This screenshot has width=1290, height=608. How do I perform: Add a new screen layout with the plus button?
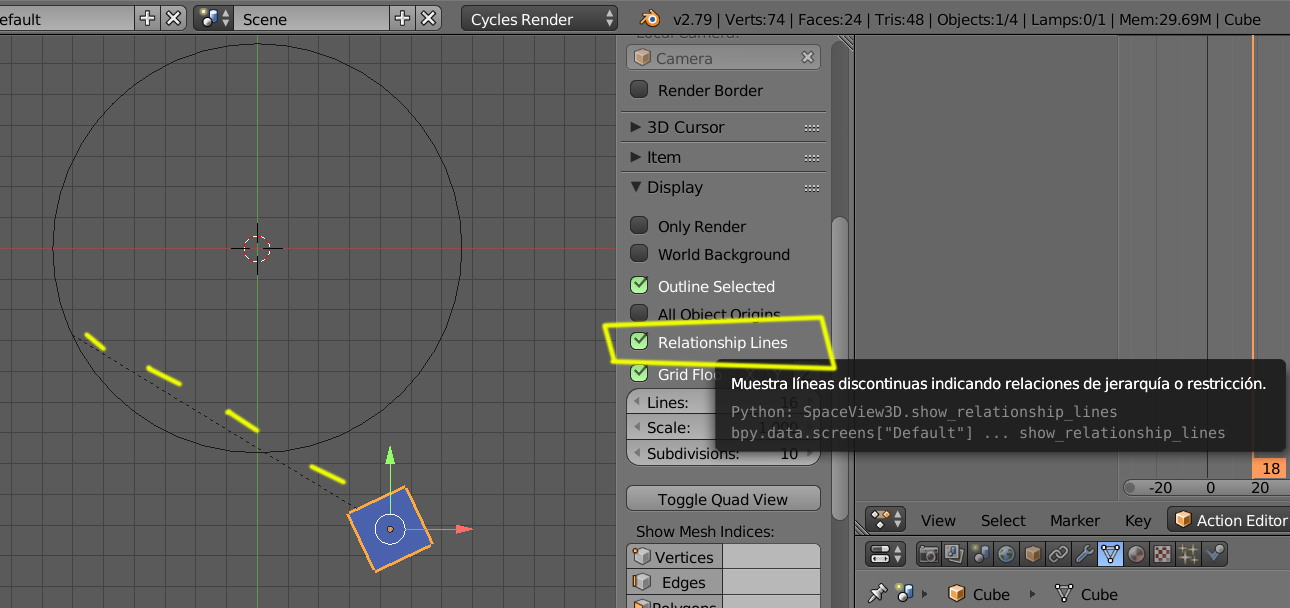(x=147, y=18)
